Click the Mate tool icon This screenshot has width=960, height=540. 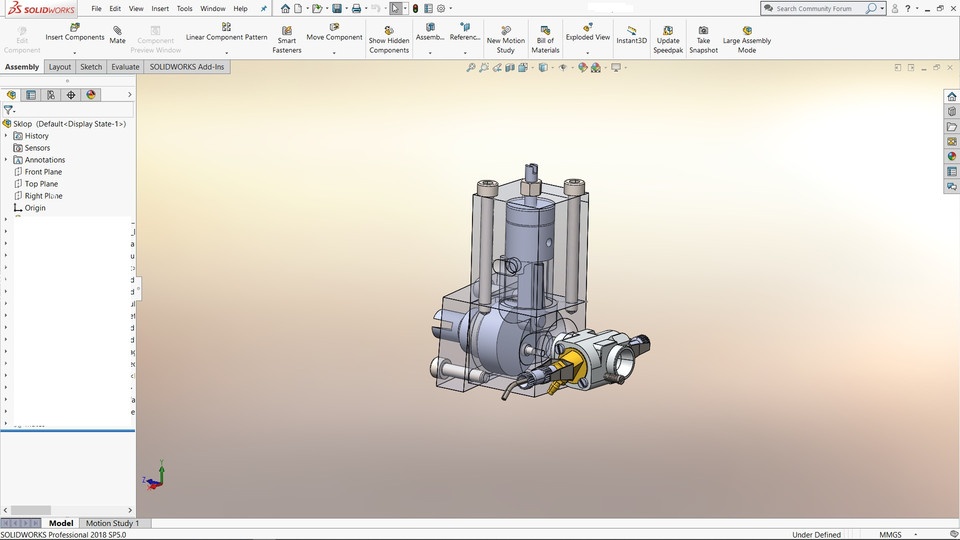click(x=117, y=32)
